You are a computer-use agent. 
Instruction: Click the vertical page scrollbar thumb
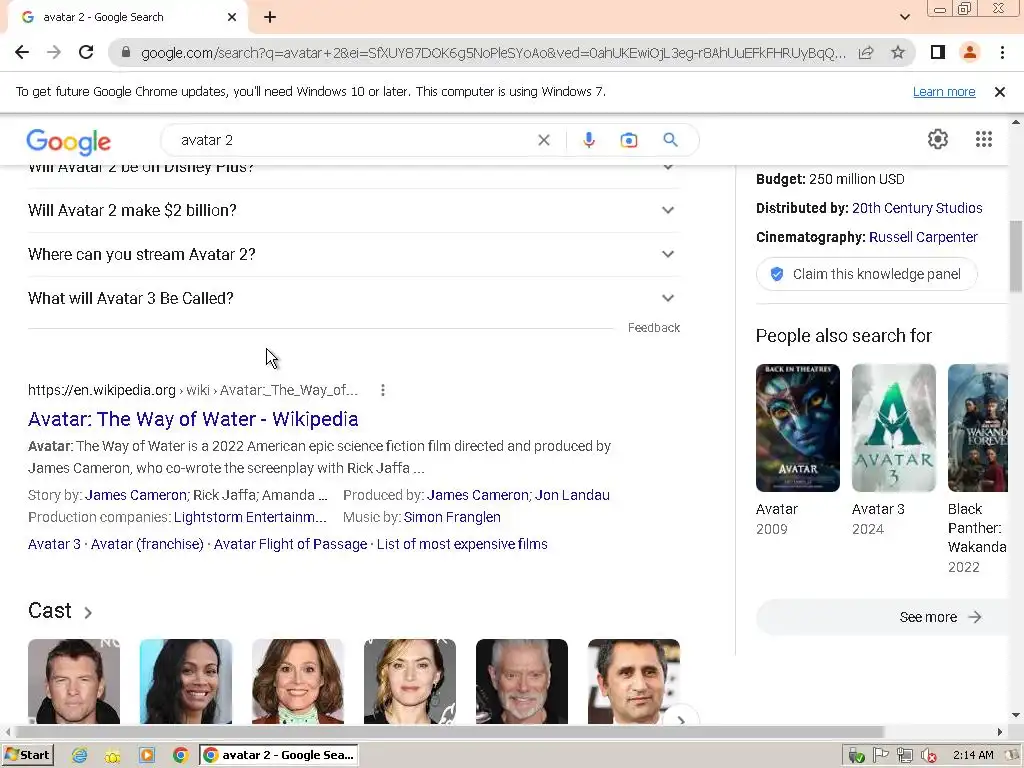click(1016, 257)
